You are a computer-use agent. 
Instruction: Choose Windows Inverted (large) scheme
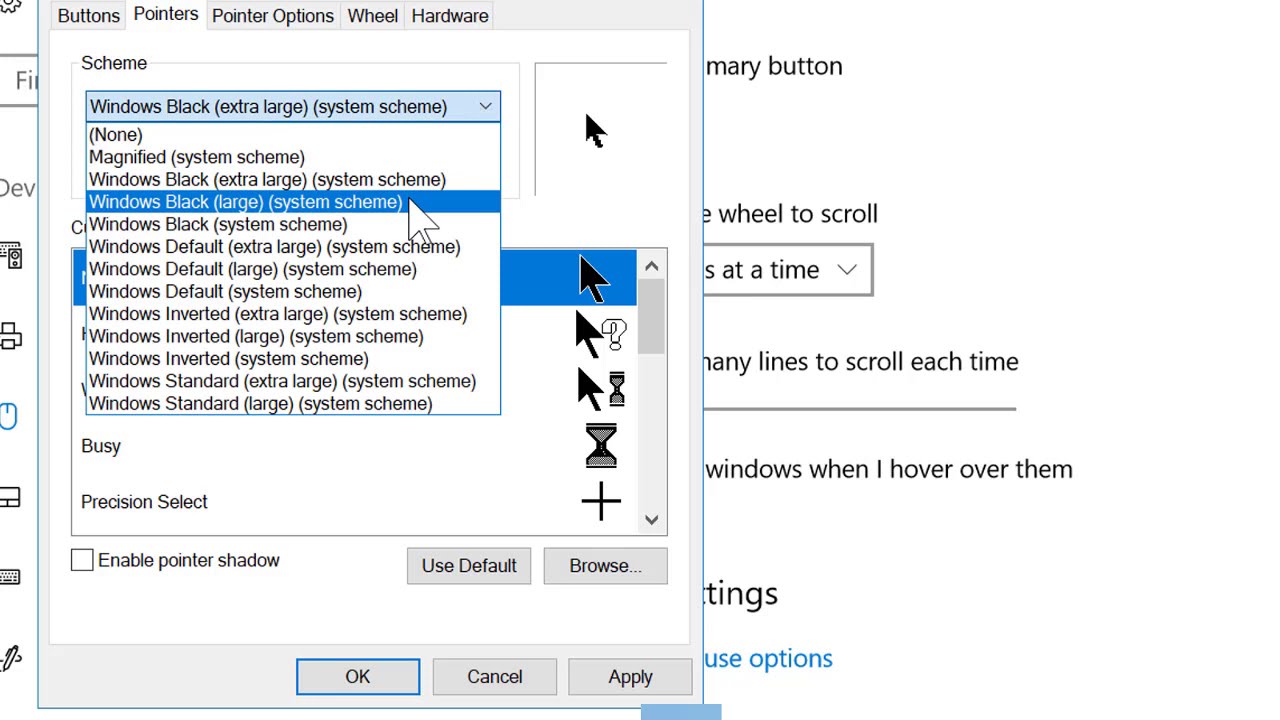pyautogui.click(x=293, y=337)
